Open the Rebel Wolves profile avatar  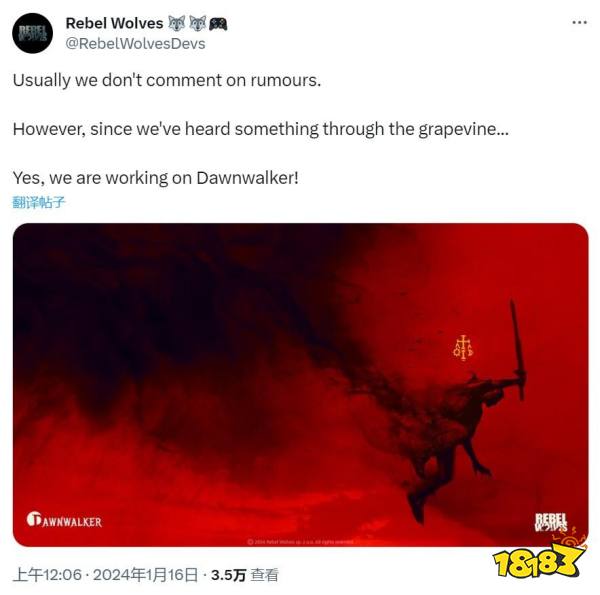tap(32, 33)
